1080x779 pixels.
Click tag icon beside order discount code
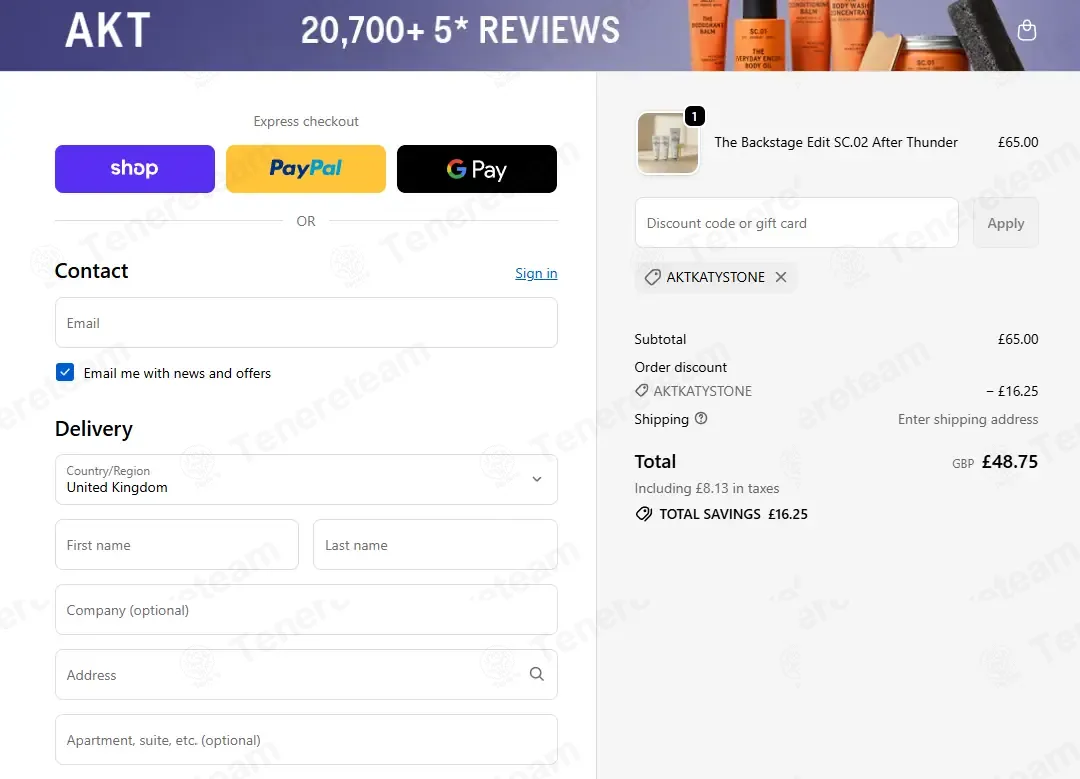[641, 391]
